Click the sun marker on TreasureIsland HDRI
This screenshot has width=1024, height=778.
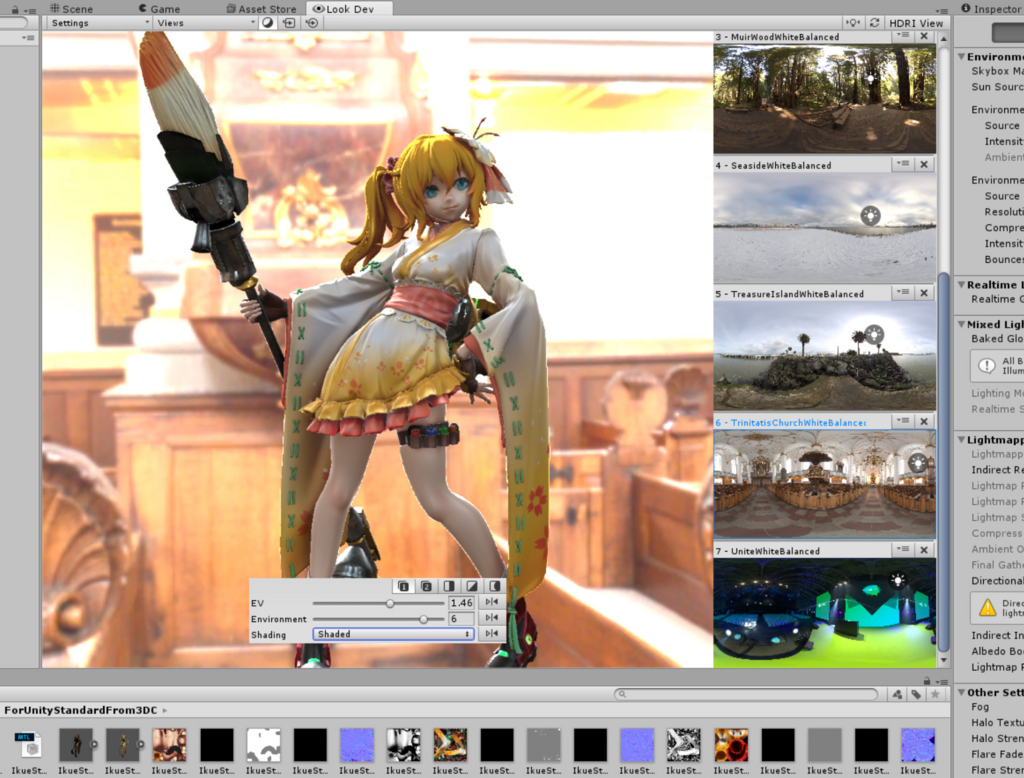point(874,334)
